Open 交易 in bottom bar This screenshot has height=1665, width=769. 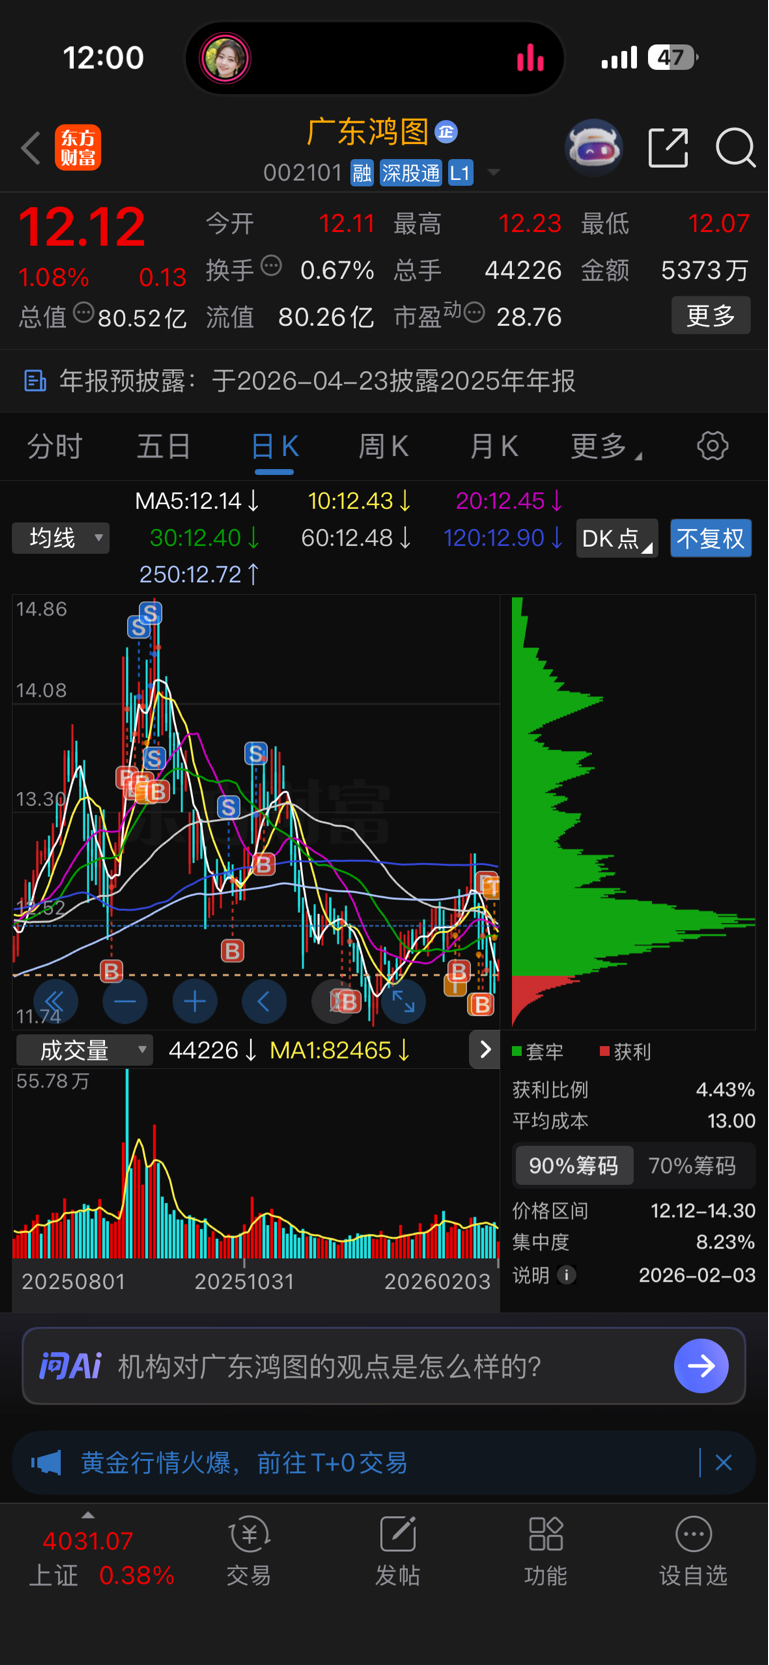point(249,1551)
